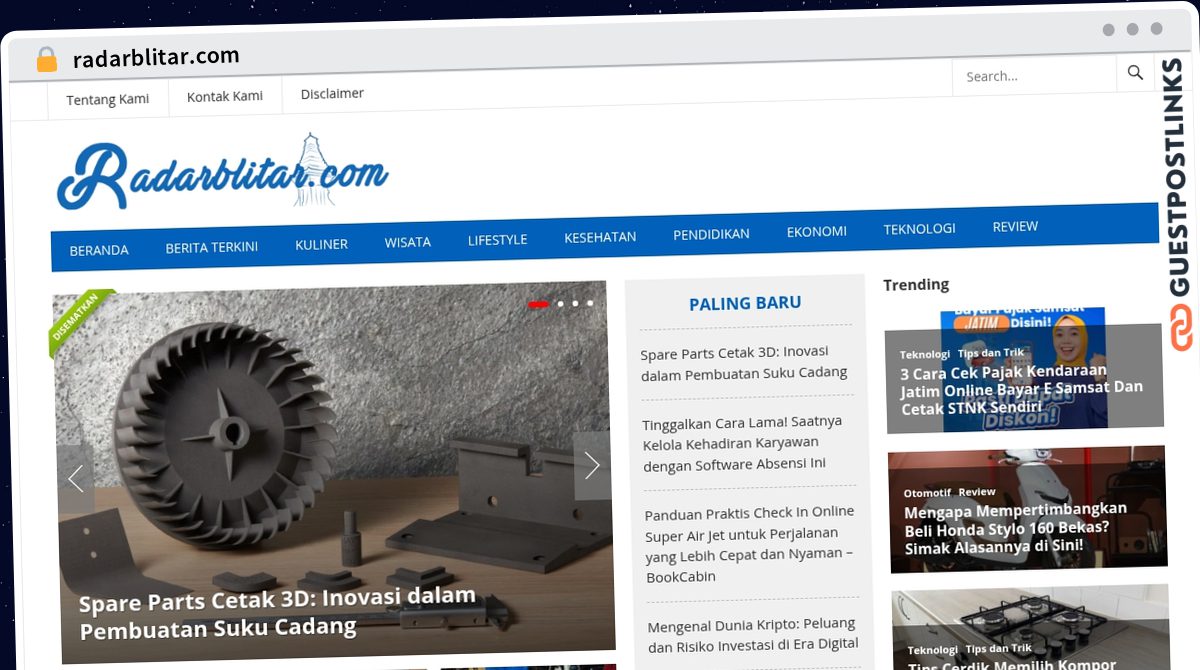
Task: Open article Tinggalkan Cara Lama Software Absensi
Action: click(x=742, y=442)
